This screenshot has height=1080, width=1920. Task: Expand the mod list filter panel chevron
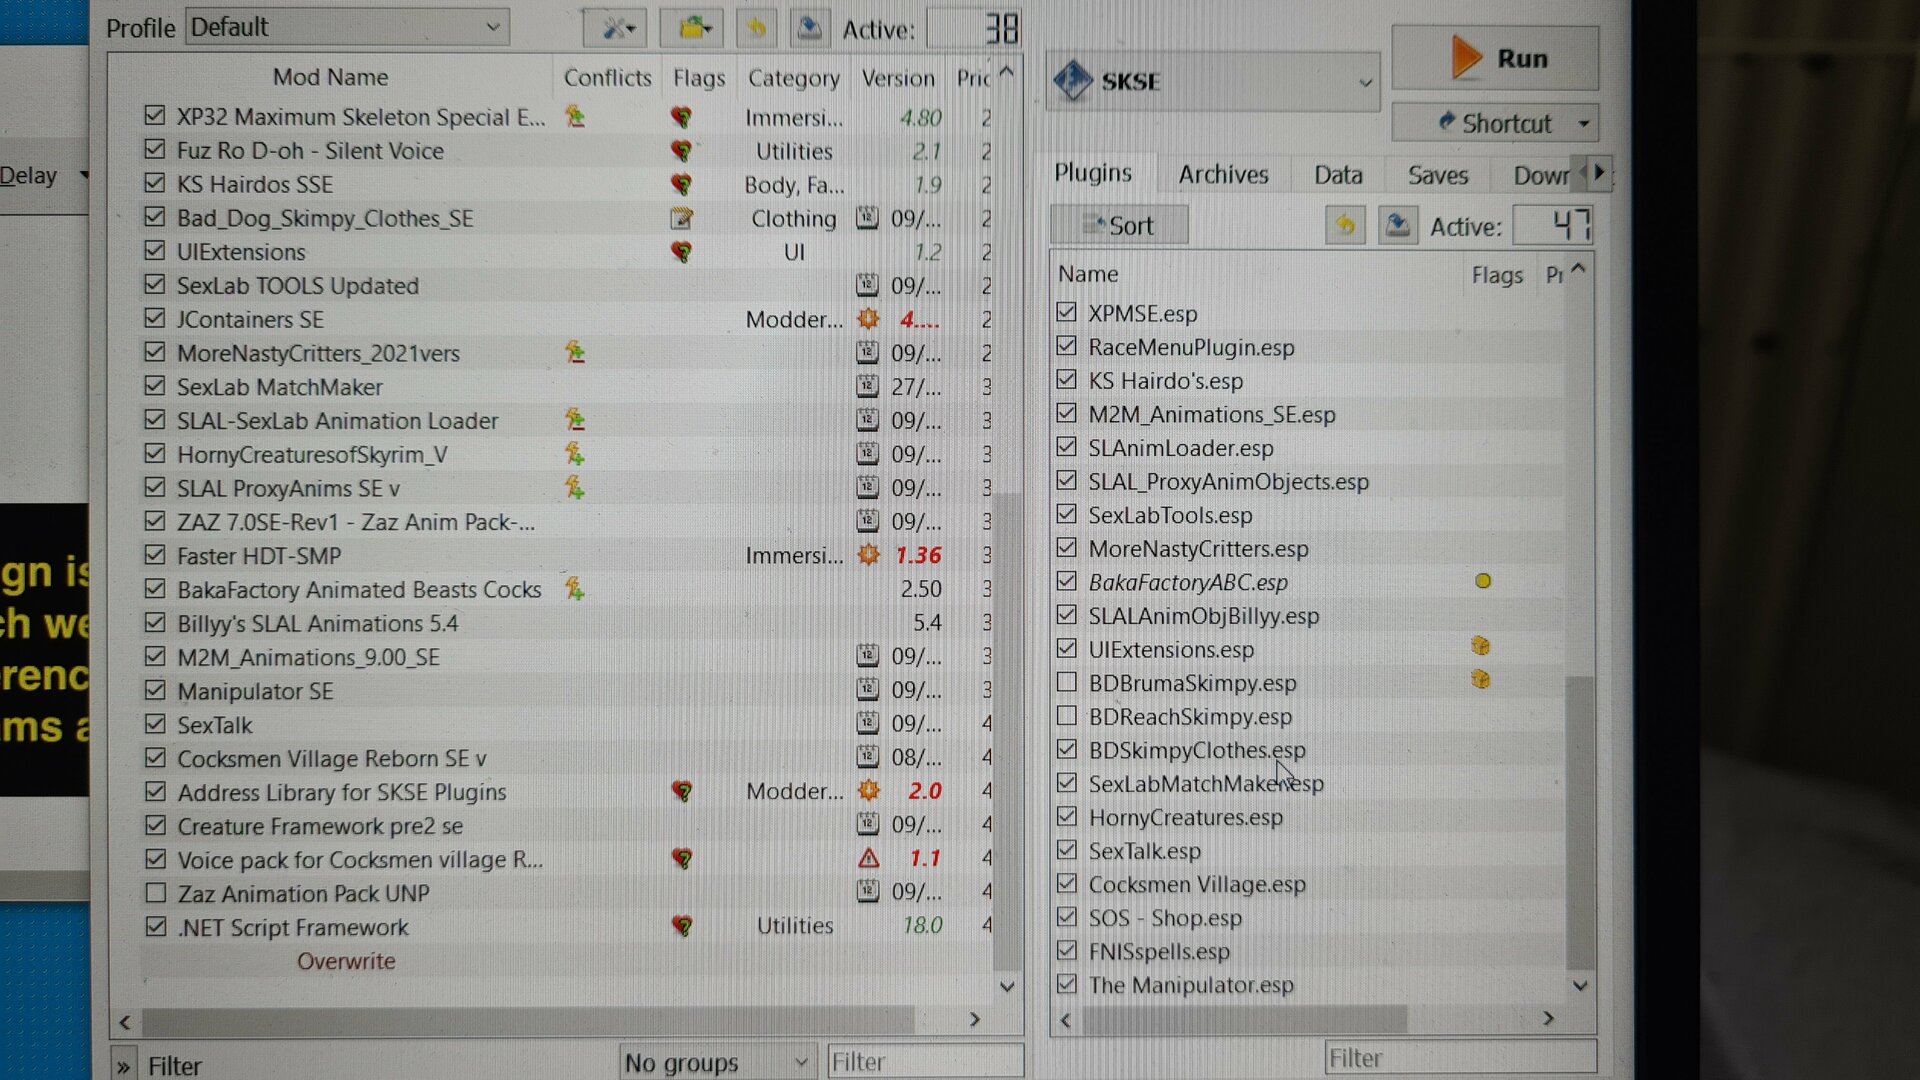(x=123, y=1067)
